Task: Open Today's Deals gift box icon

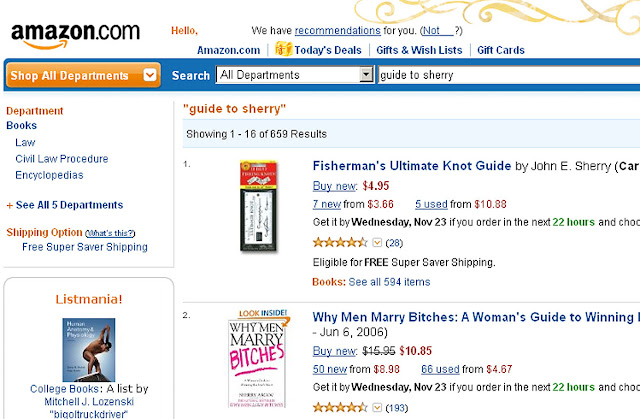Action: pos(283,49)
